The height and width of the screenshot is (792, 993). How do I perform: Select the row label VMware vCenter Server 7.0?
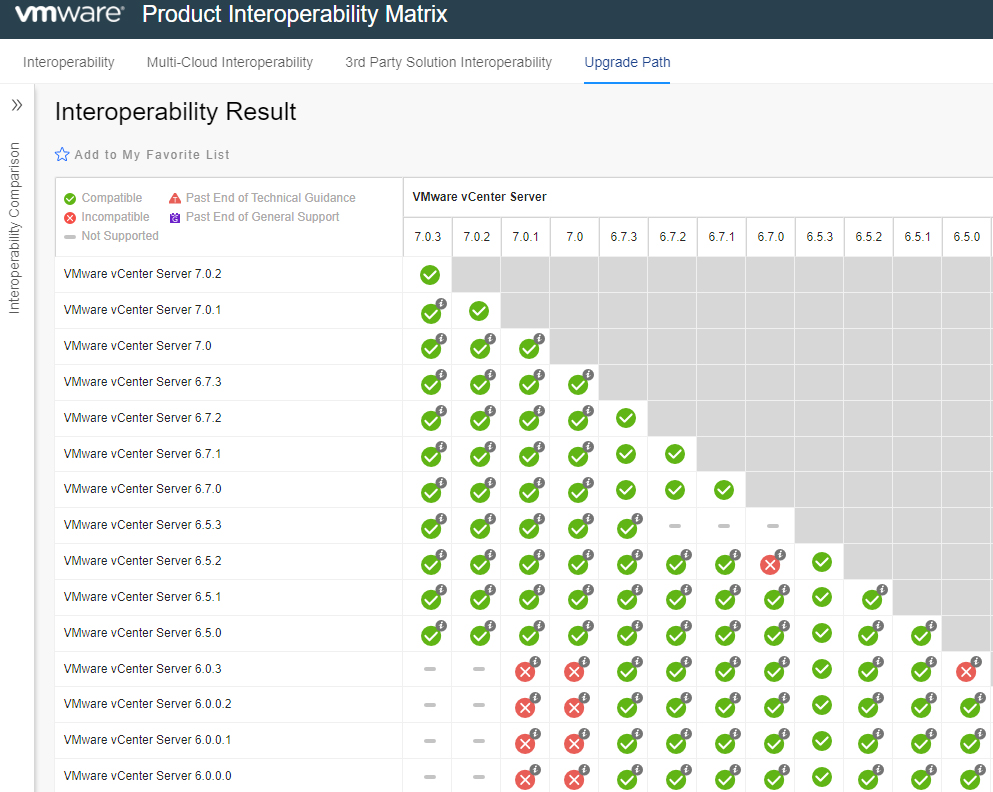[137, 346]
